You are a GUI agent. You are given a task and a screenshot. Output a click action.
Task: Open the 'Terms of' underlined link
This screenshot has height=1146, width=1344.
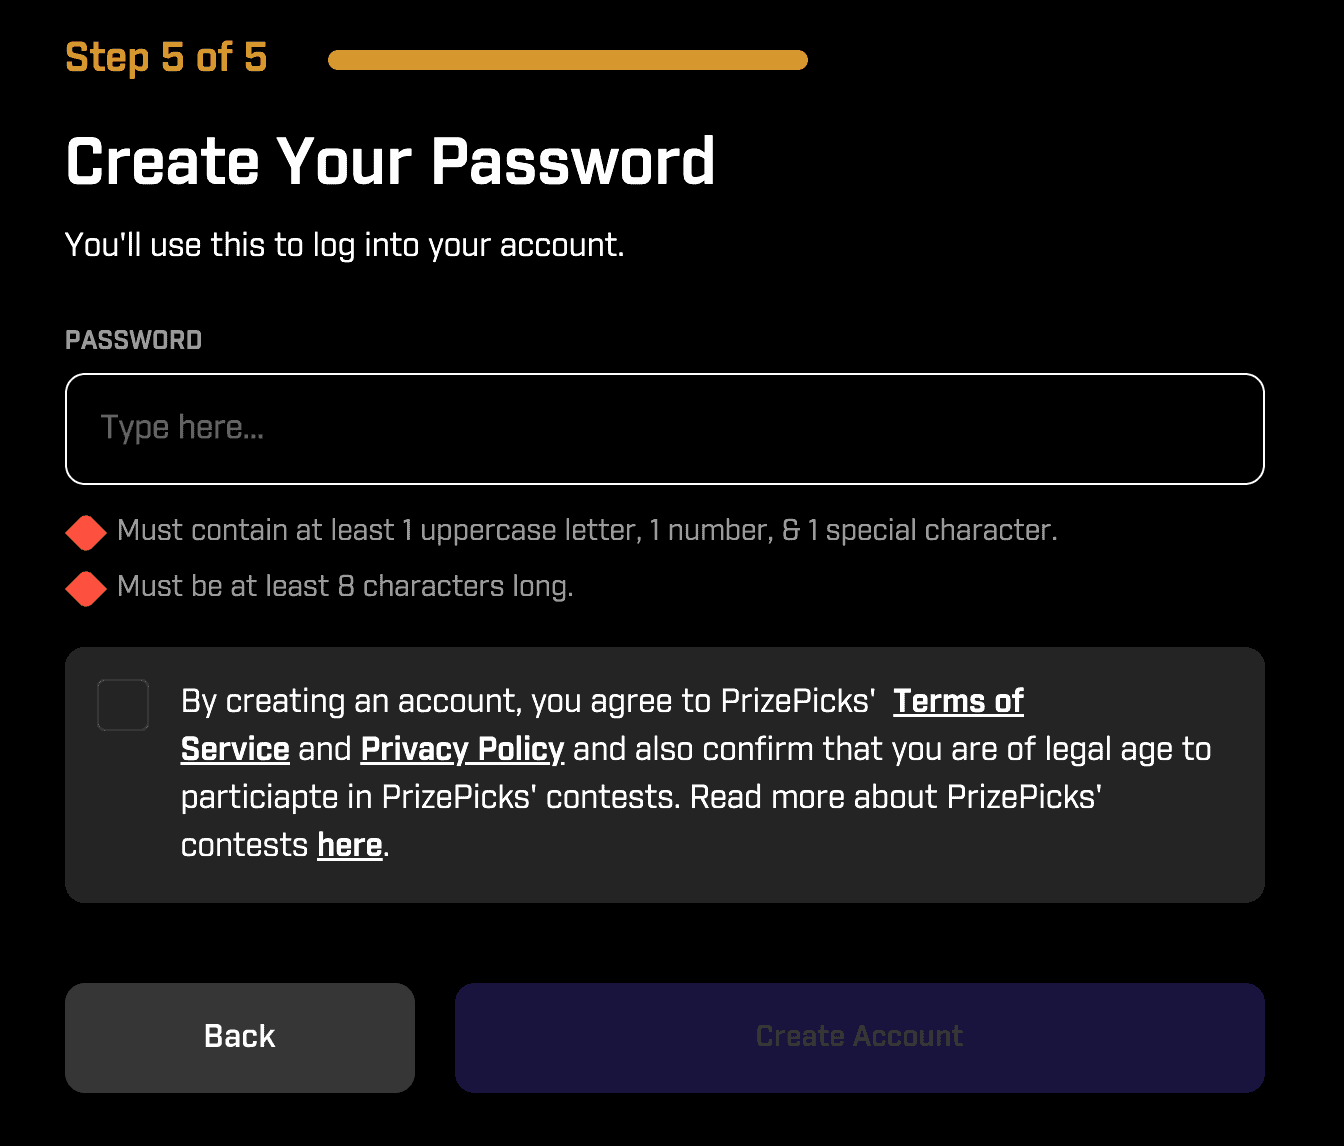(958, 701)
